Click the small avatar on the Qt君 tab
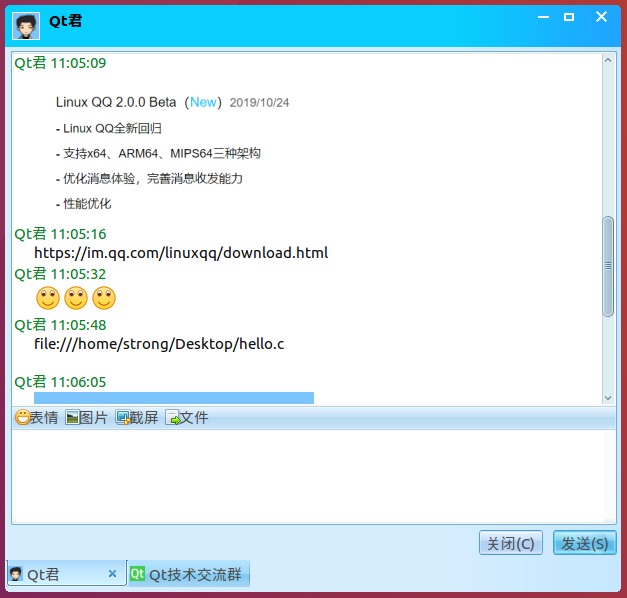 coord(16,574)
